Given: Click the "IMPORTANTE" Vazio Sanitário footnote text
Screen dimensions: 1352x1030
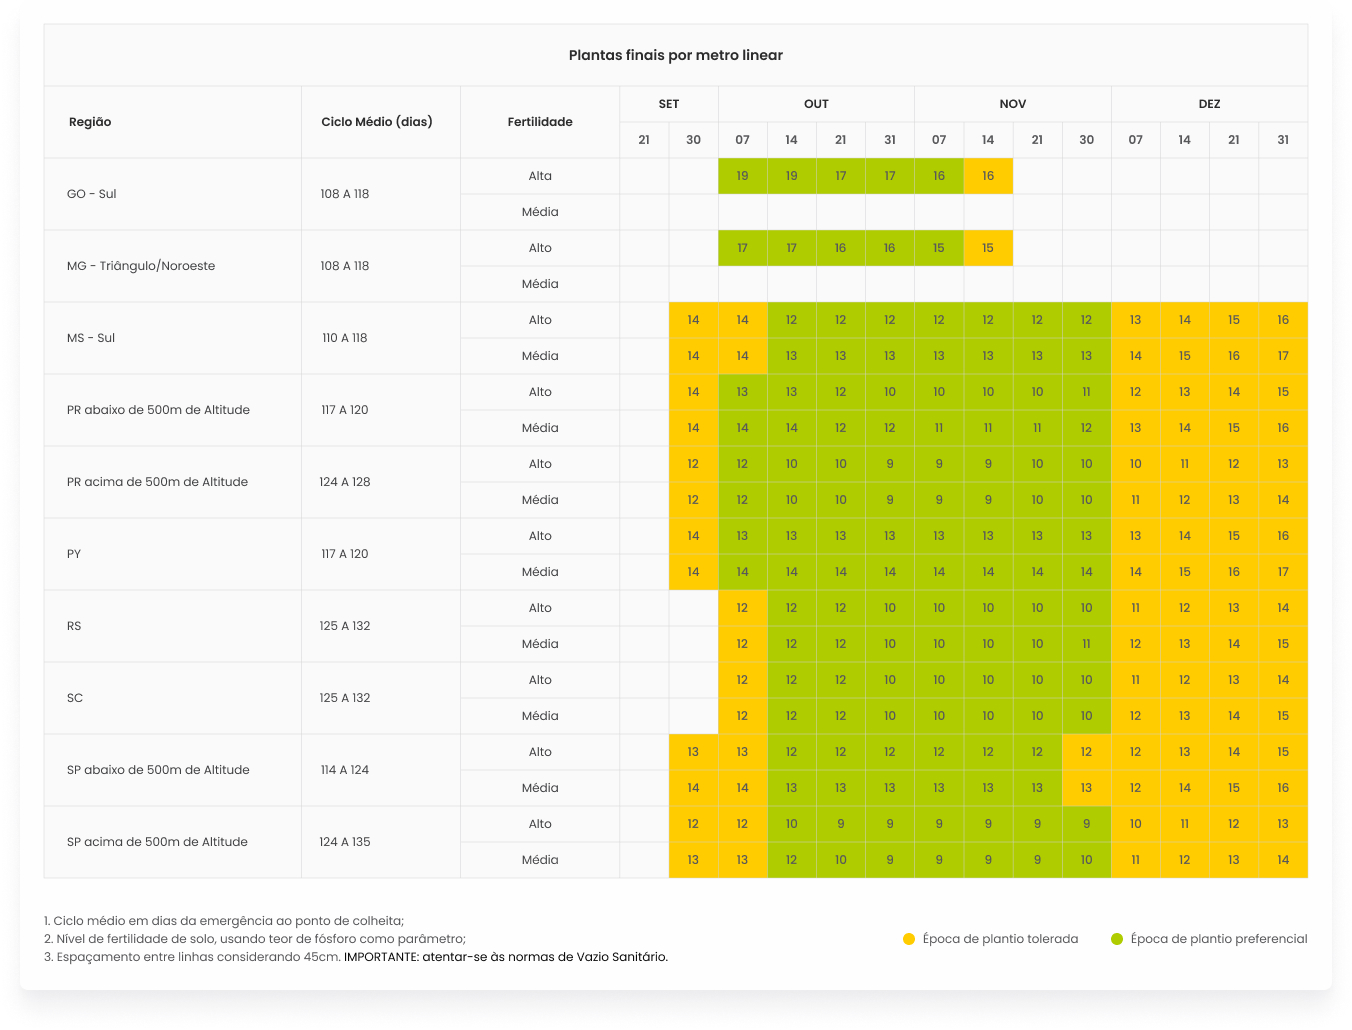Looking at the screenshot, I should tap(505, 957).
